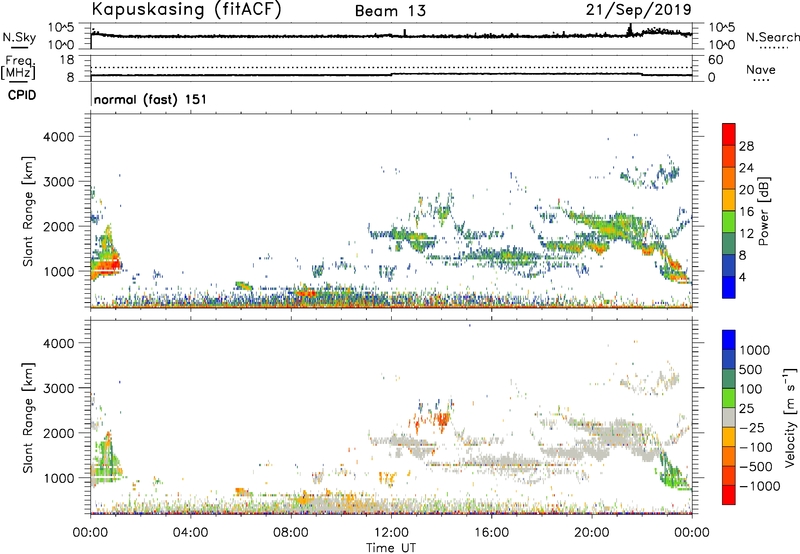Click the '4000' tick of the power panel
The width and height of the screenshot is (800, 554).
pyautogui.click(x=58, y=137)
